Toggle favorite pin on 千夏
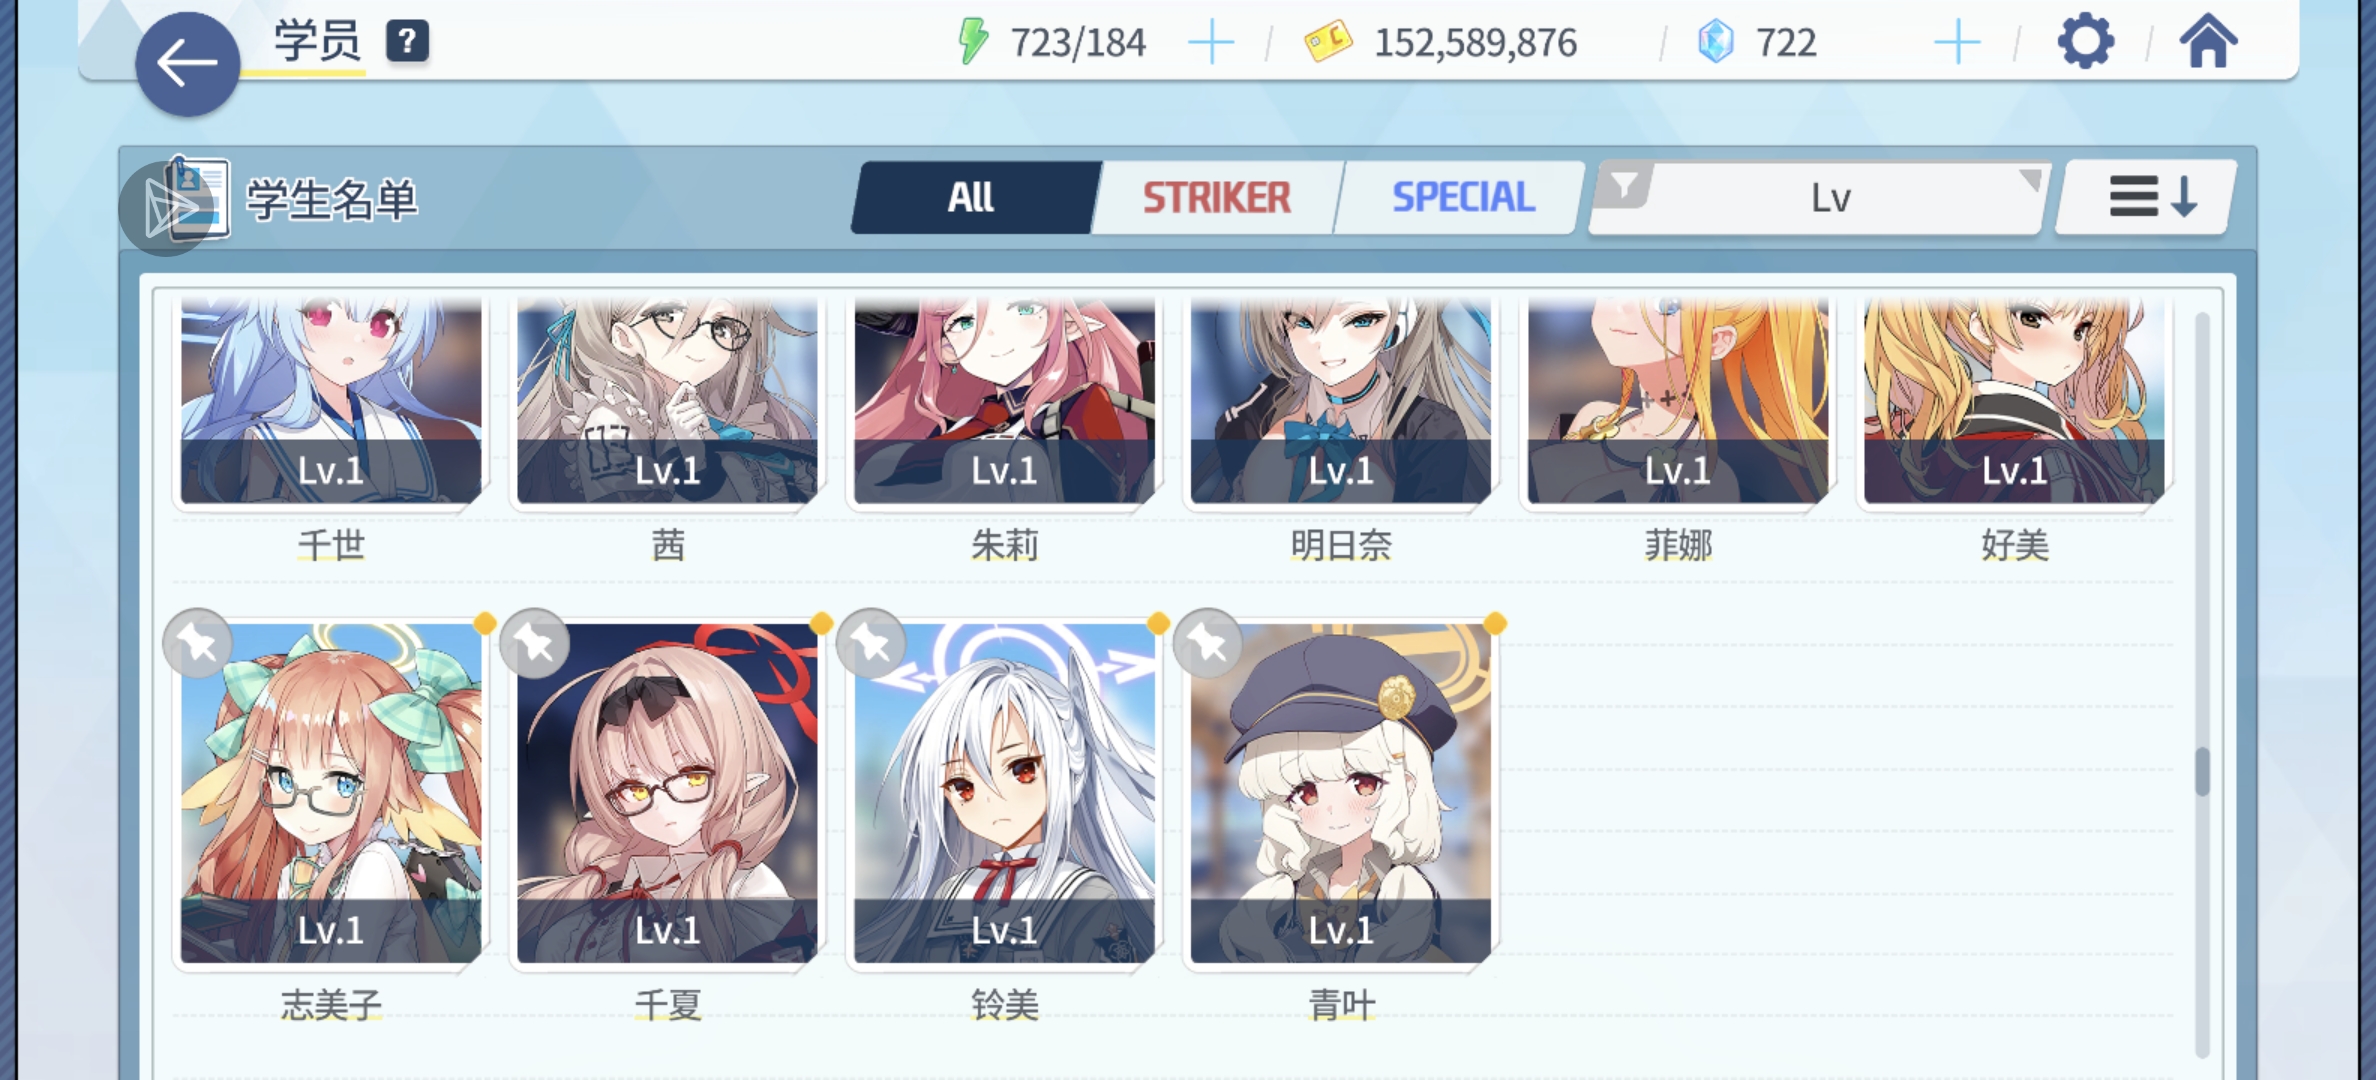 (535, 643)
